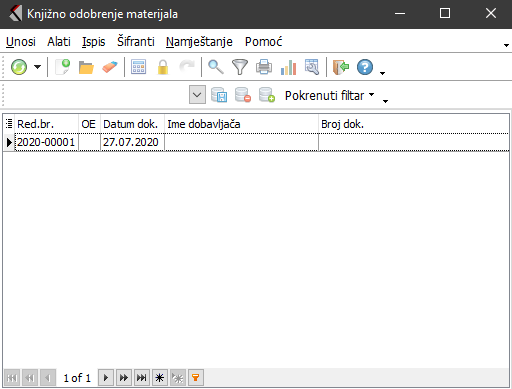Set a bookmark with asterisk button
512x389 pixels.
pyautogui.click(x=160, y=378)
